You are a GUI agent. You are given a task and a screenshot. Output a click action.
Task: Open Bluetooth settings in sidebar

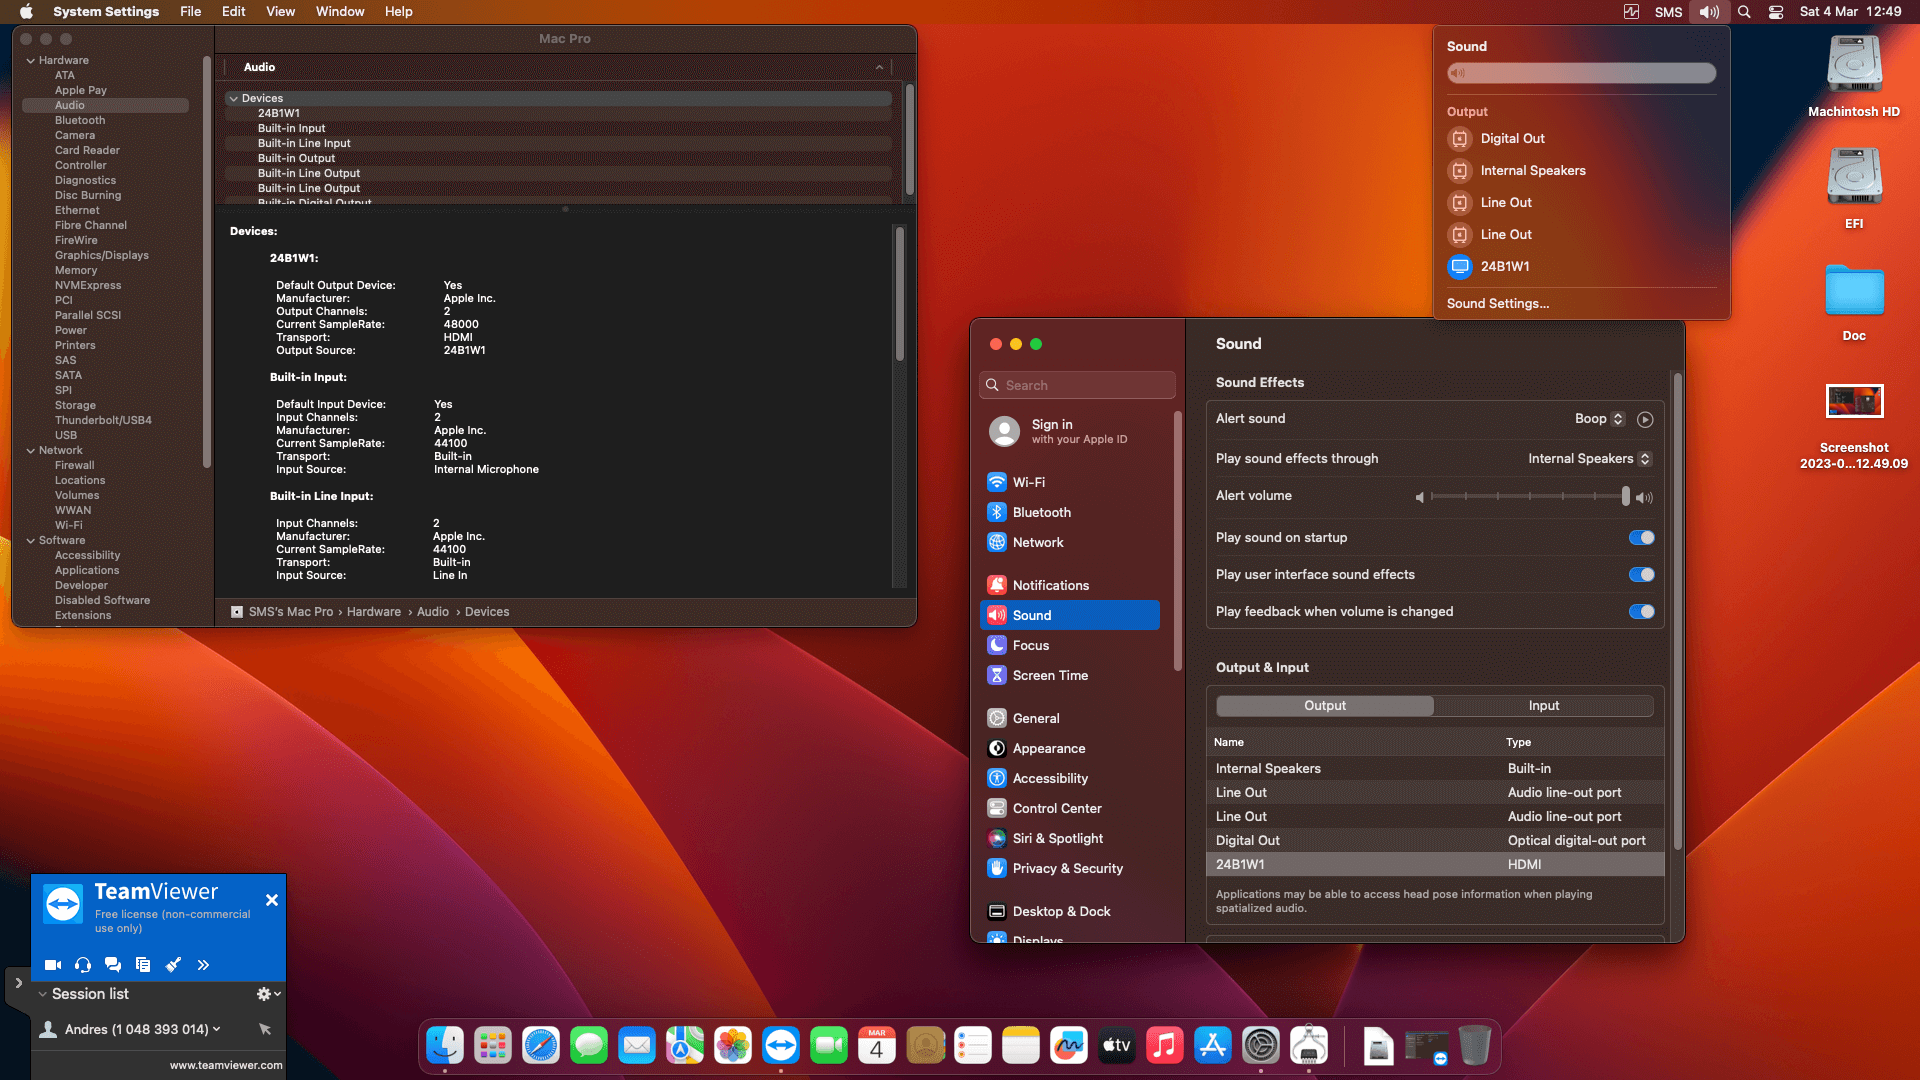1041,512
